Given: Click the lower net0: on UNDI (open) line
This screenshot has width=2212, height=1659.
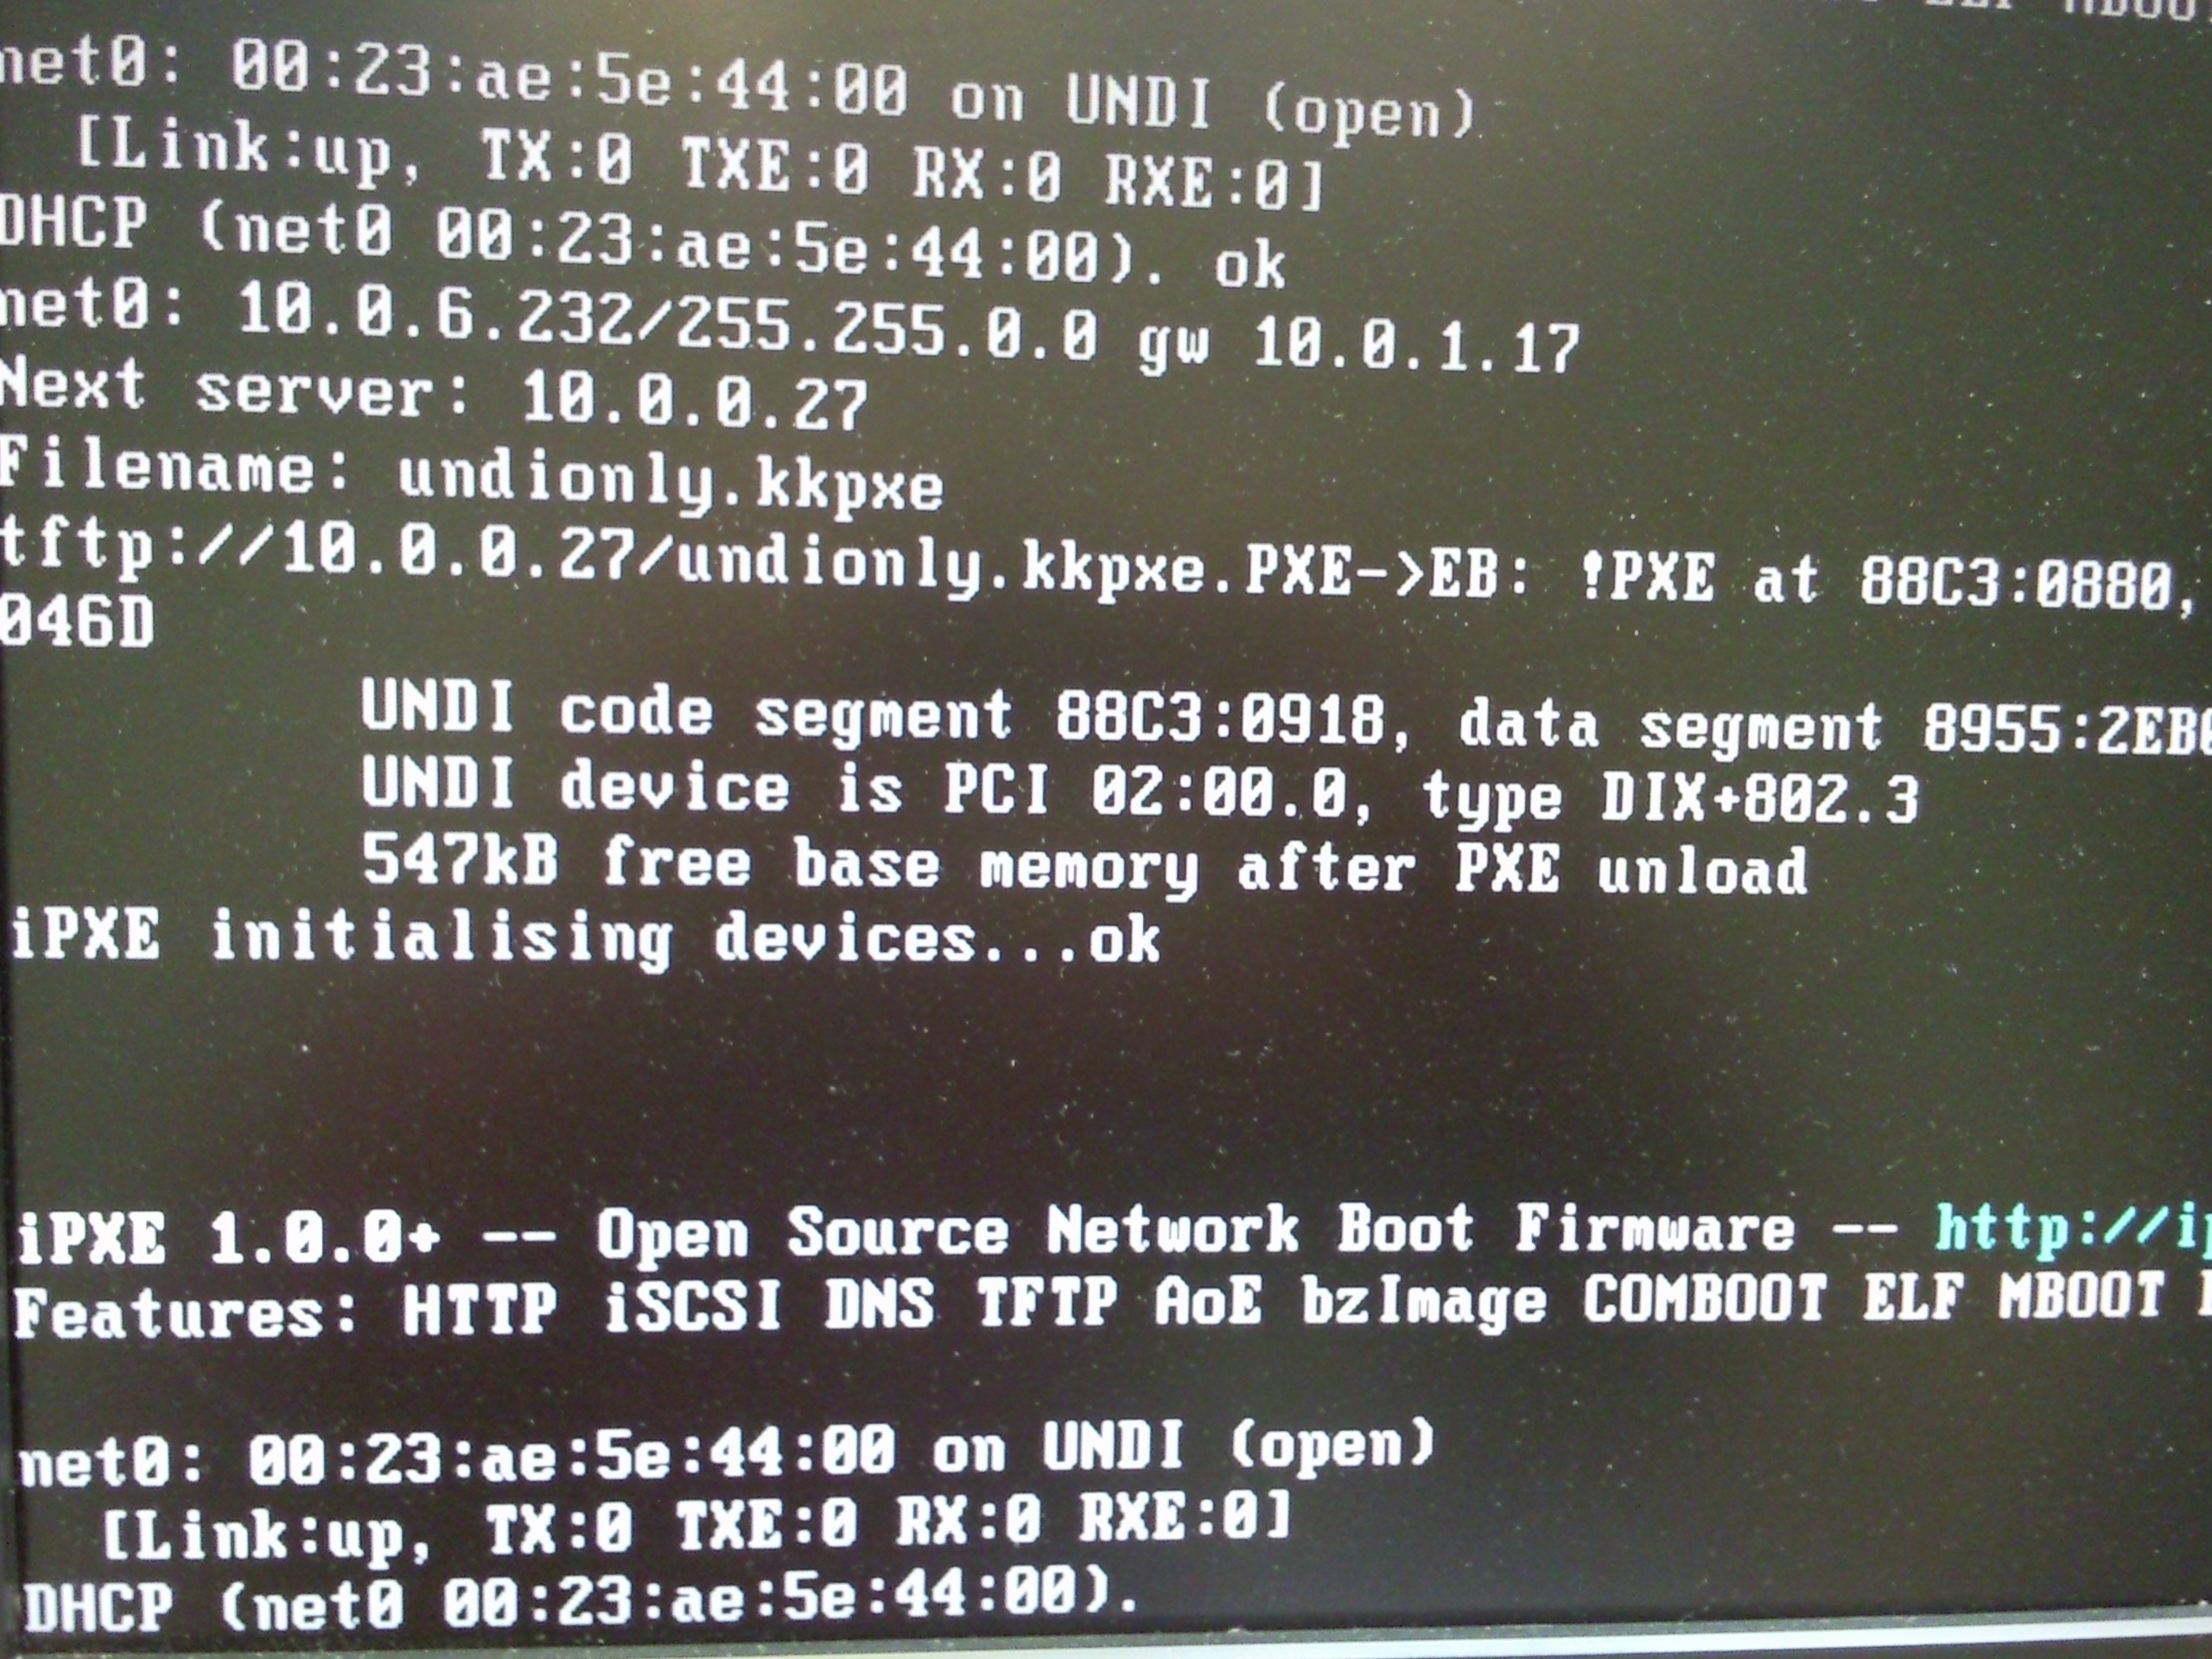Looking at the screenshot, I should coord(727,1452).
